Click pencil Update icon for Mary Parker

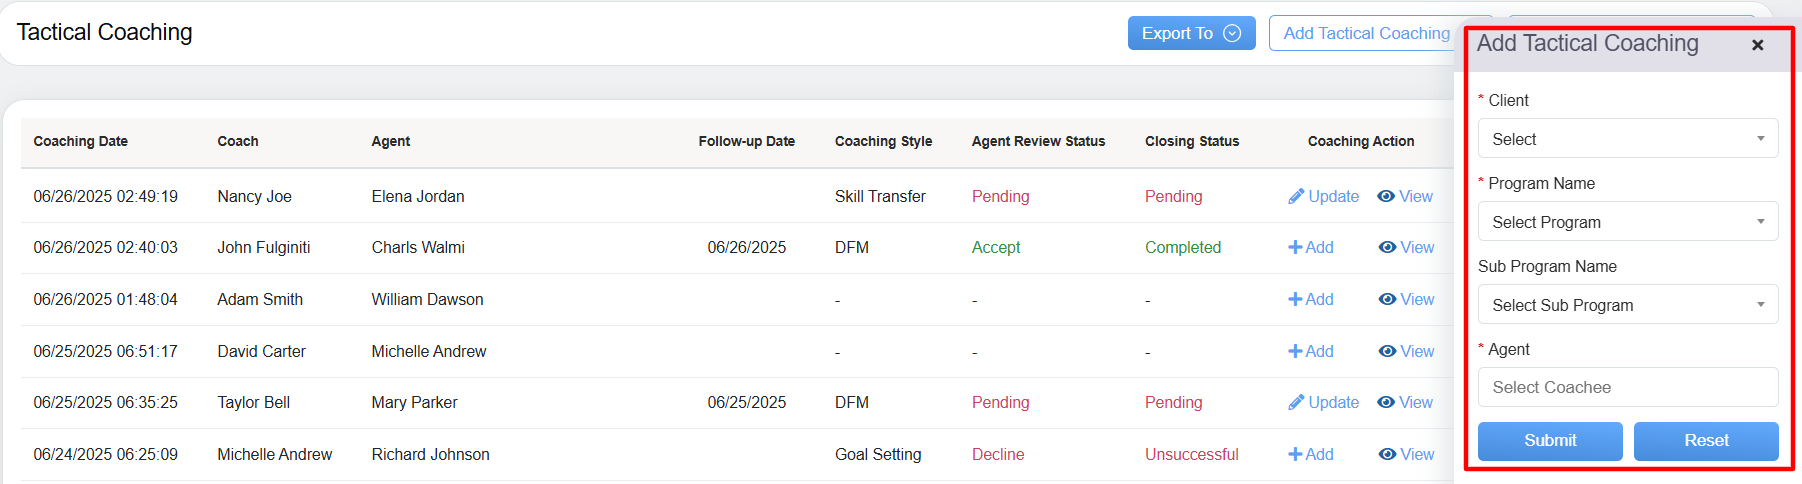[1296, 402]
